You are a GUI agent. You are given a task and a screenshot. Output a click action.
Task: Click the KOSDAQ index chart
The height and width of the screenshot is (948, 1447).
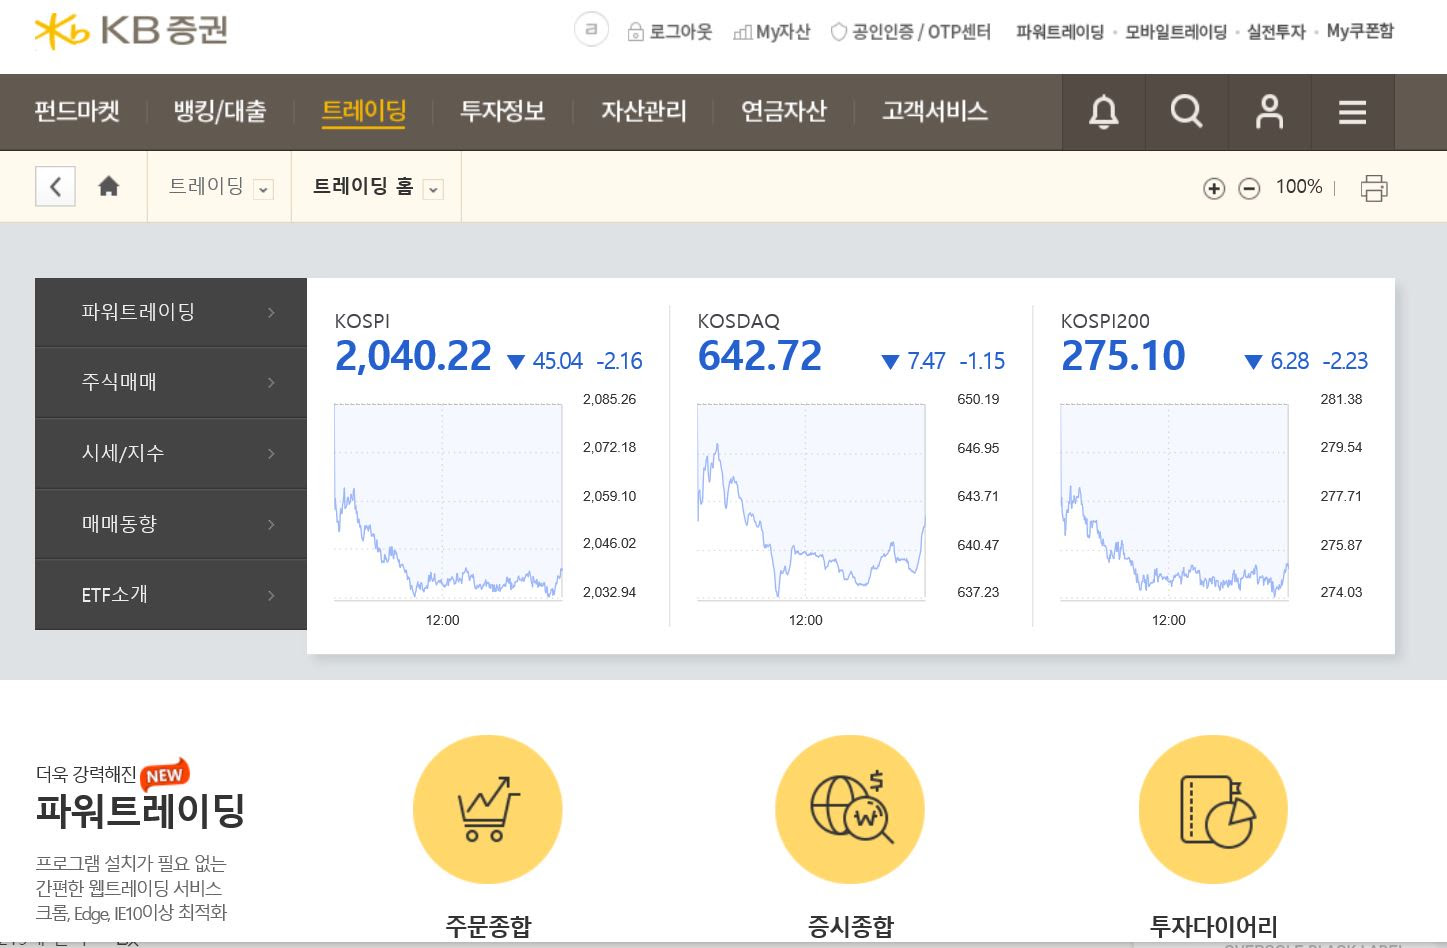click(811, 501)
